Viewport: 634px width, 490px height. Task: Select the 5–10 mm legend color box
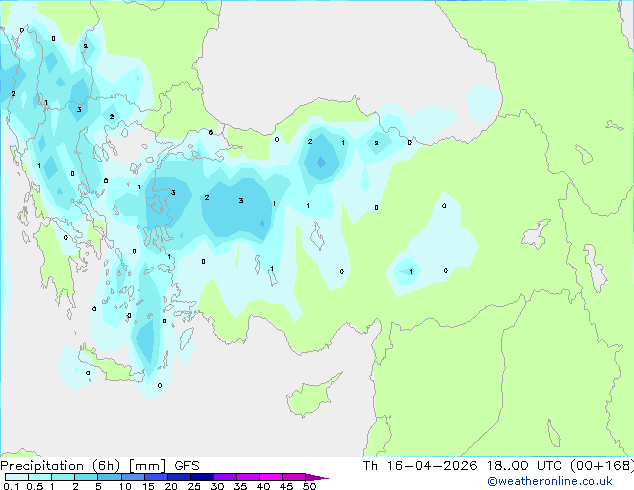(x=109, y=477)
